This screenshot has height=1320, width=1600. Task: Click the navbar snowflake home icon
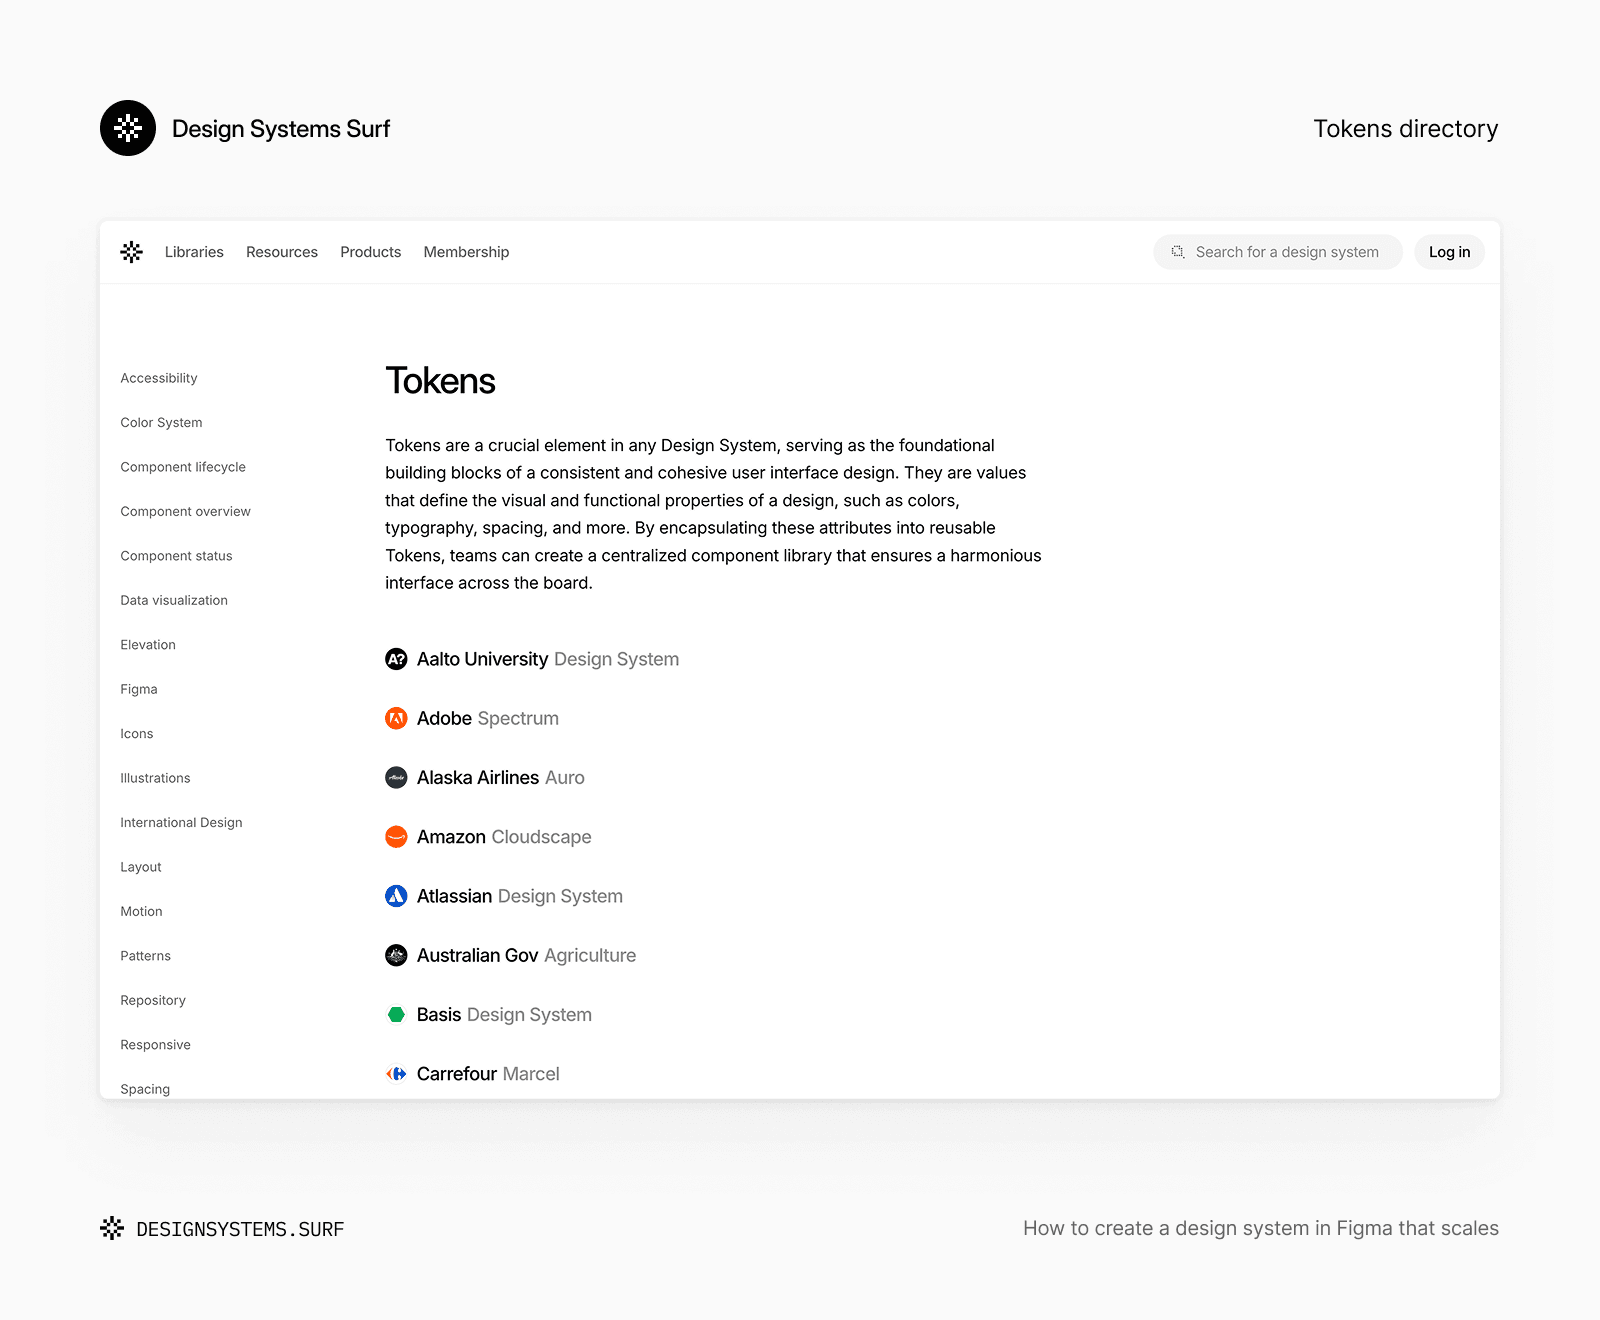pos(131,252)
